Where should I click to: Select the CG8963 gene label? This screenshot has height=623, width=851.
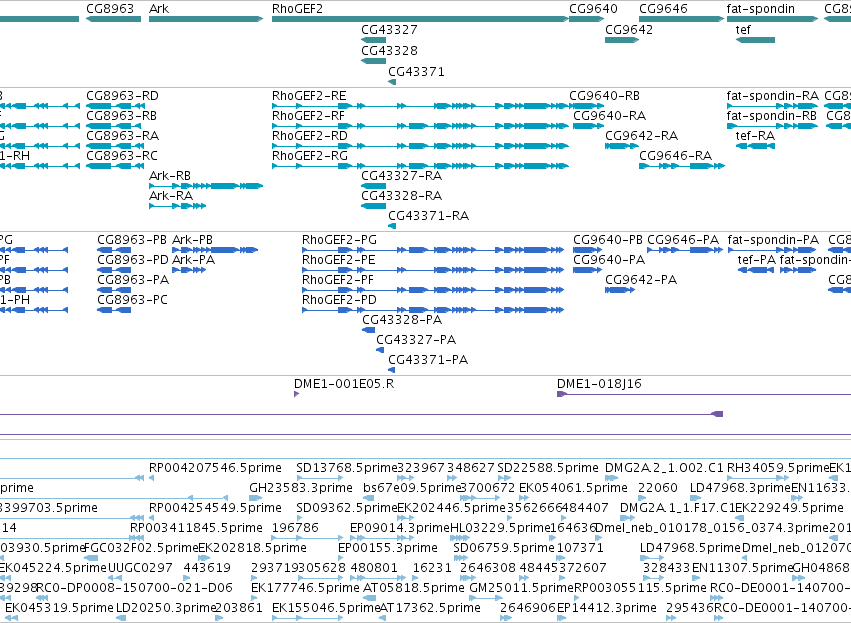(x=110, y=9)
